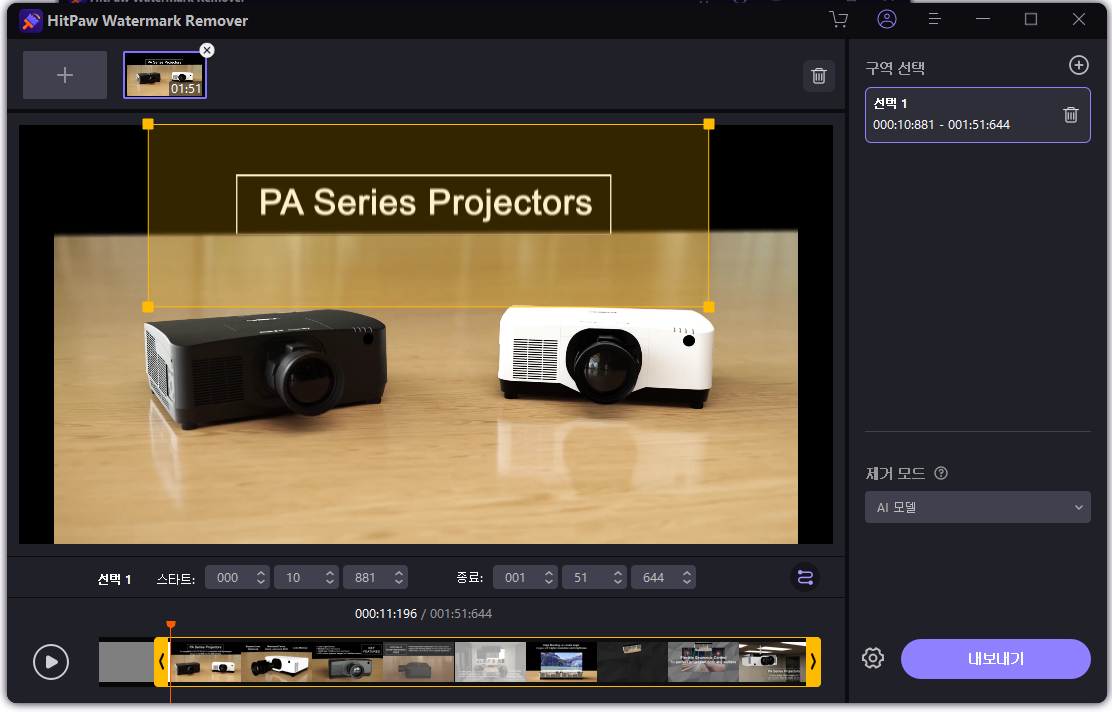
Task: Edit start milliseconds field 881
Action: (x=367, y=577)
